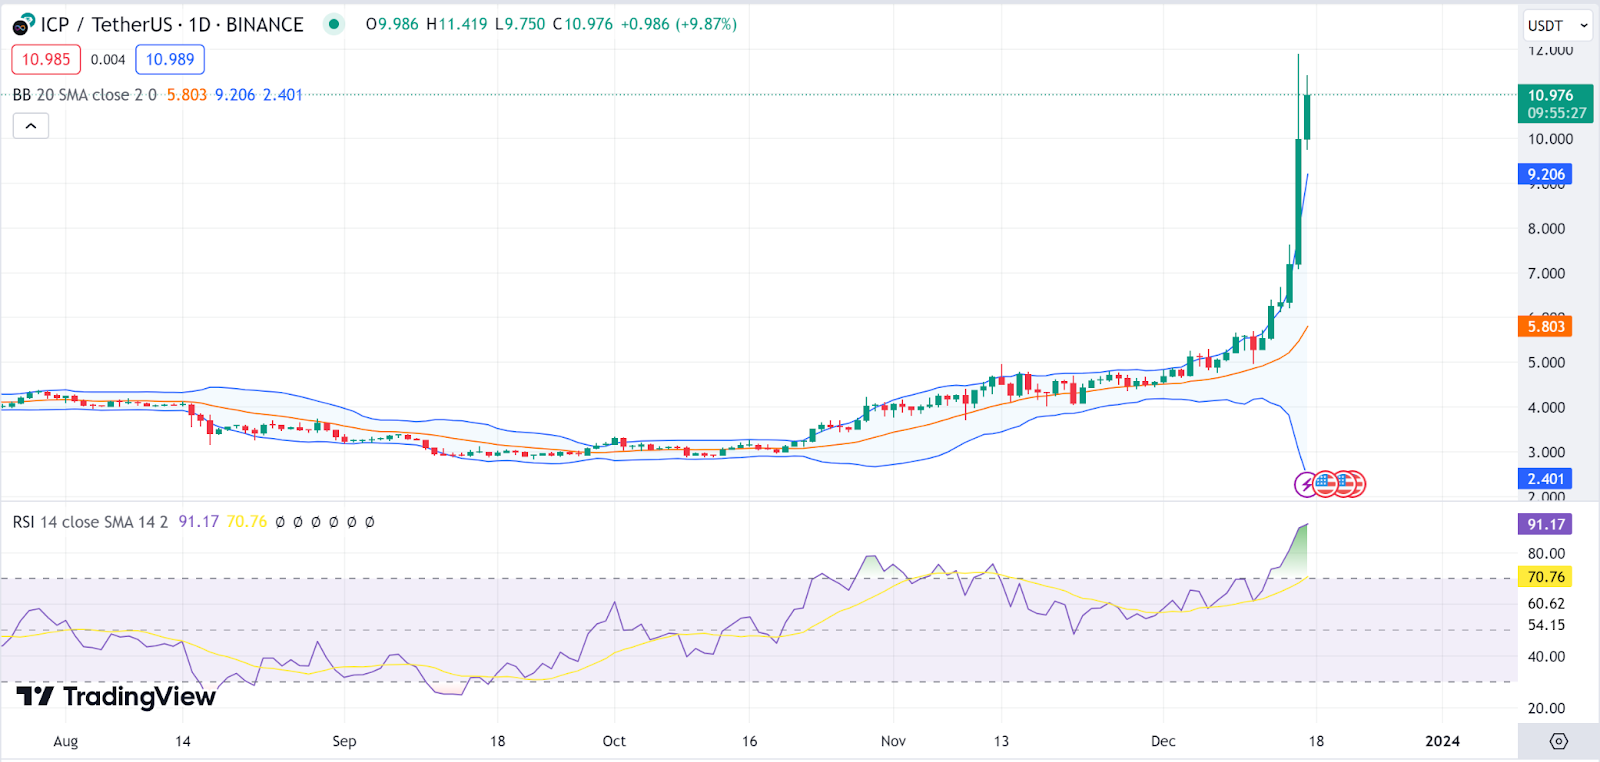Click the purple RSI legend value 91.17

pos(198,522)
